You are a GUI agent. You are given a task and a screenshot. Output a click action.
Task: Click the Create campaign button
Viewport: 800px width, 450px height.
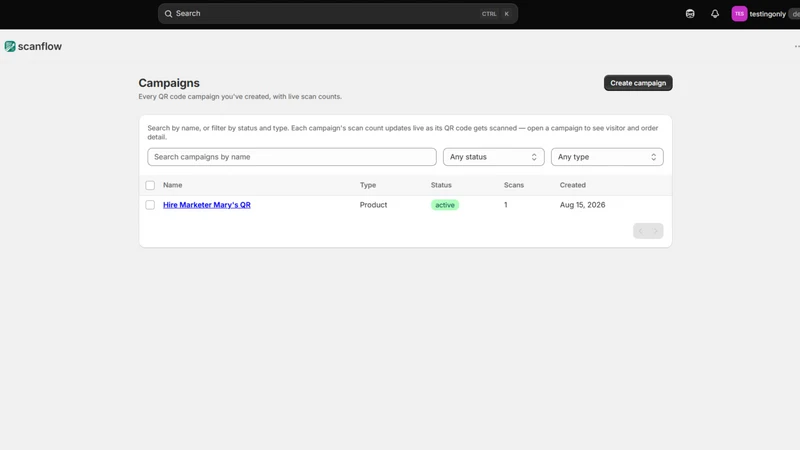(x=638, y=83)
